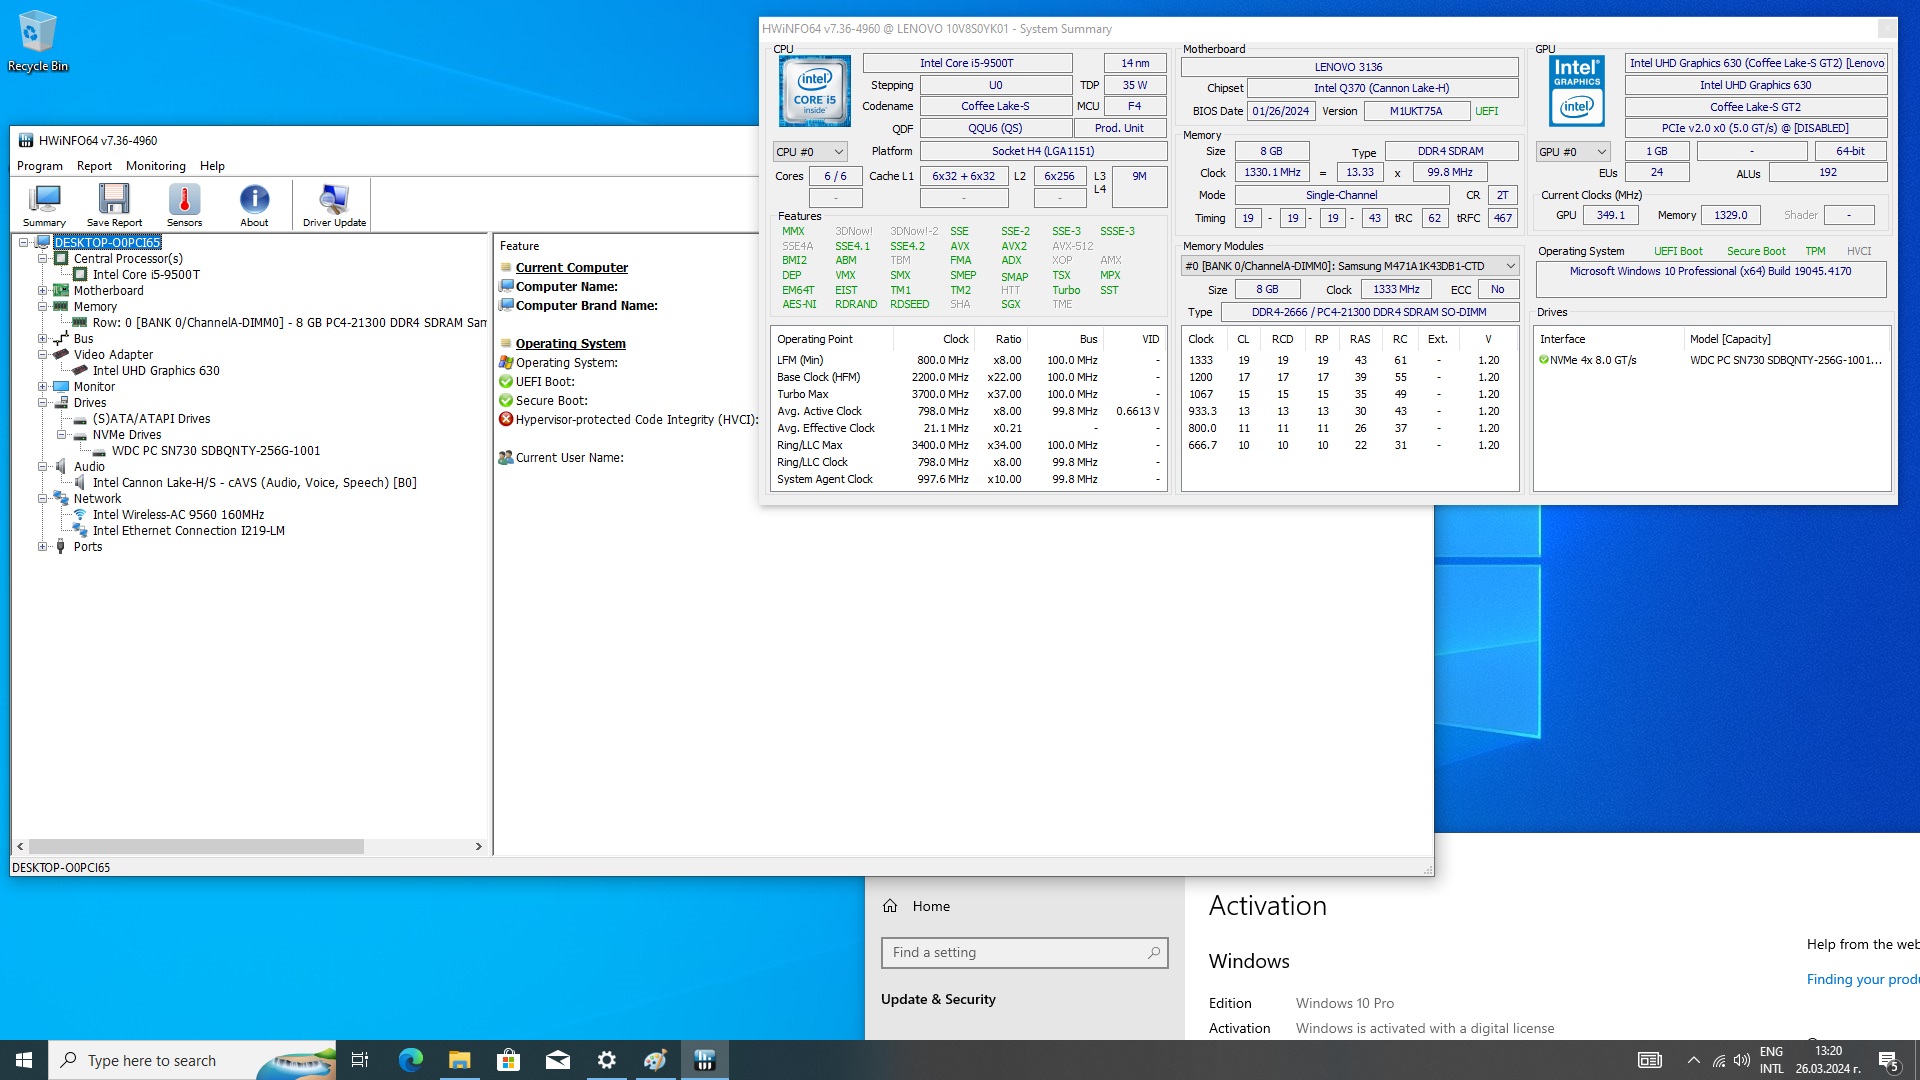Viewport: 1920px width, 1080px height.
Task: Open the Summary toolbar icon
Action: point(44,205)
